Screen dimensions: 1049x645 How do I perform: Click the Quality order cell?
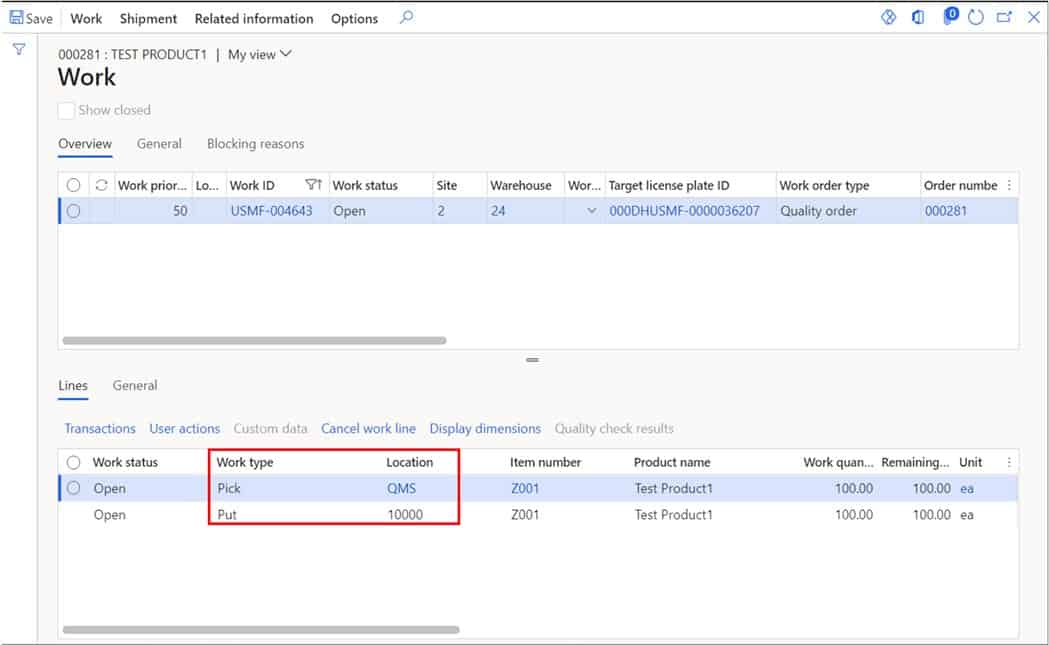click(x=818, y=211)
